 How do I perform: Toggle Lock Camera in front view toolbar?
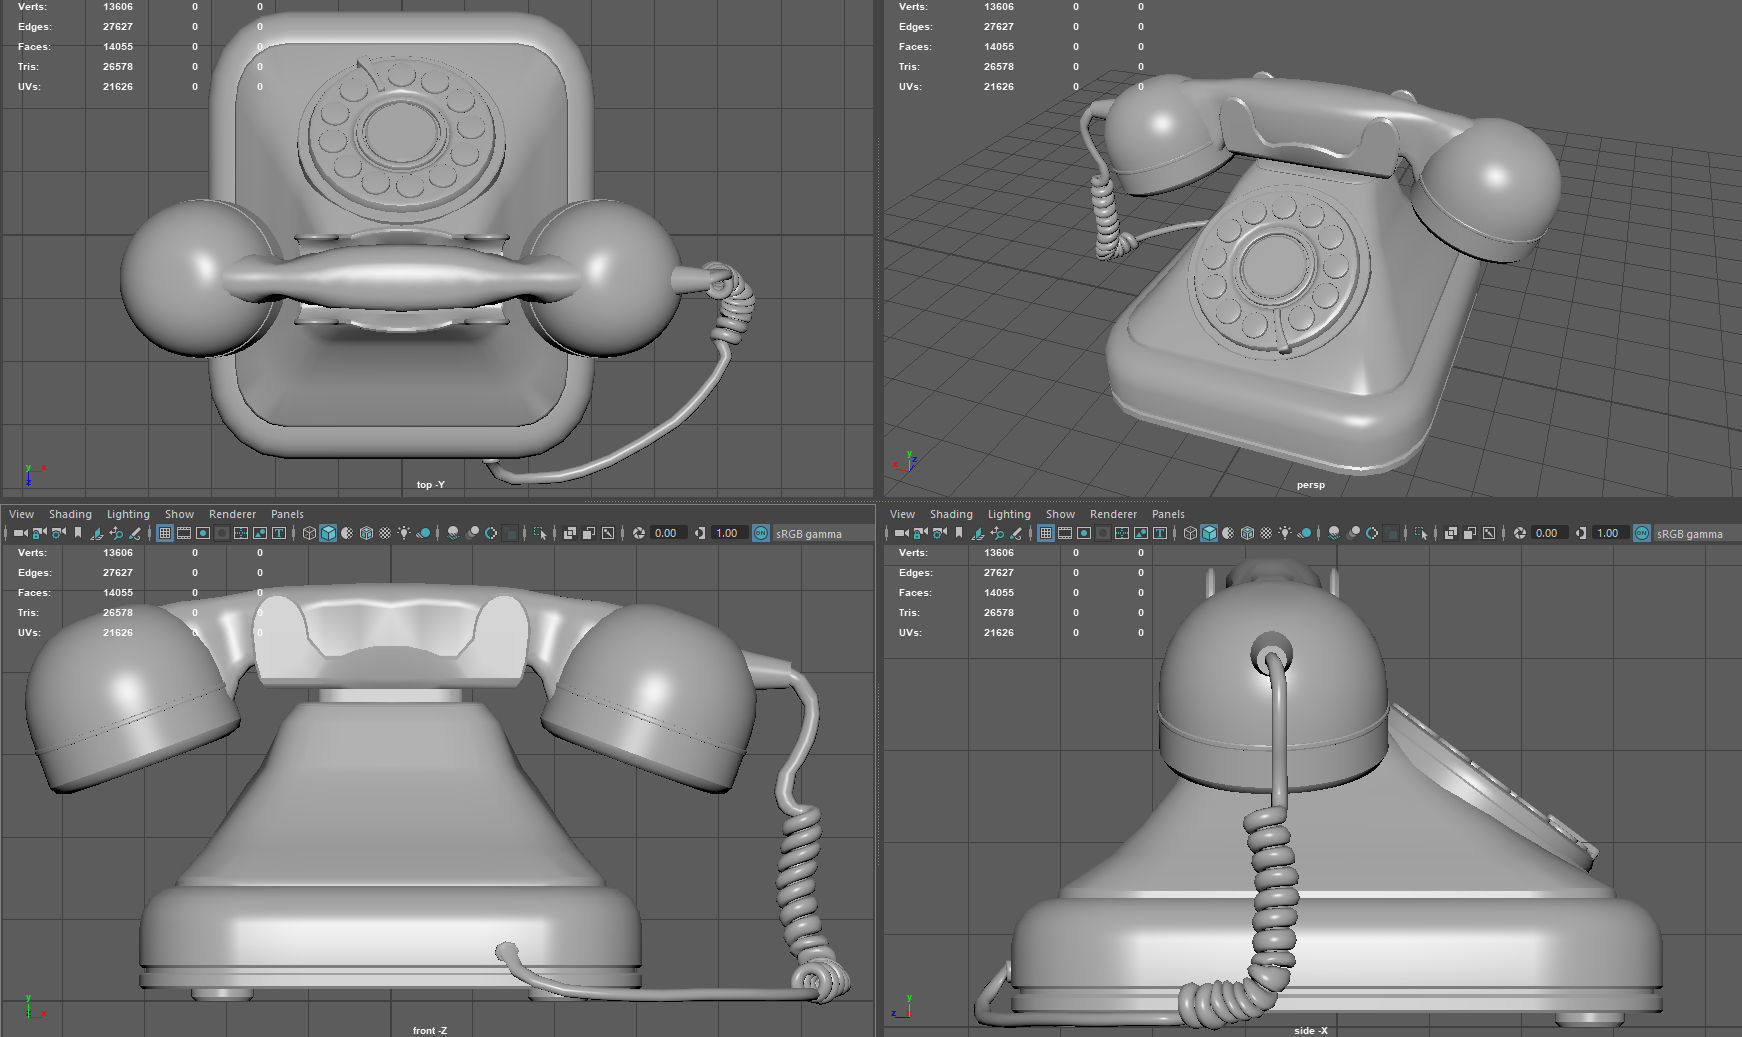[39, 533]
